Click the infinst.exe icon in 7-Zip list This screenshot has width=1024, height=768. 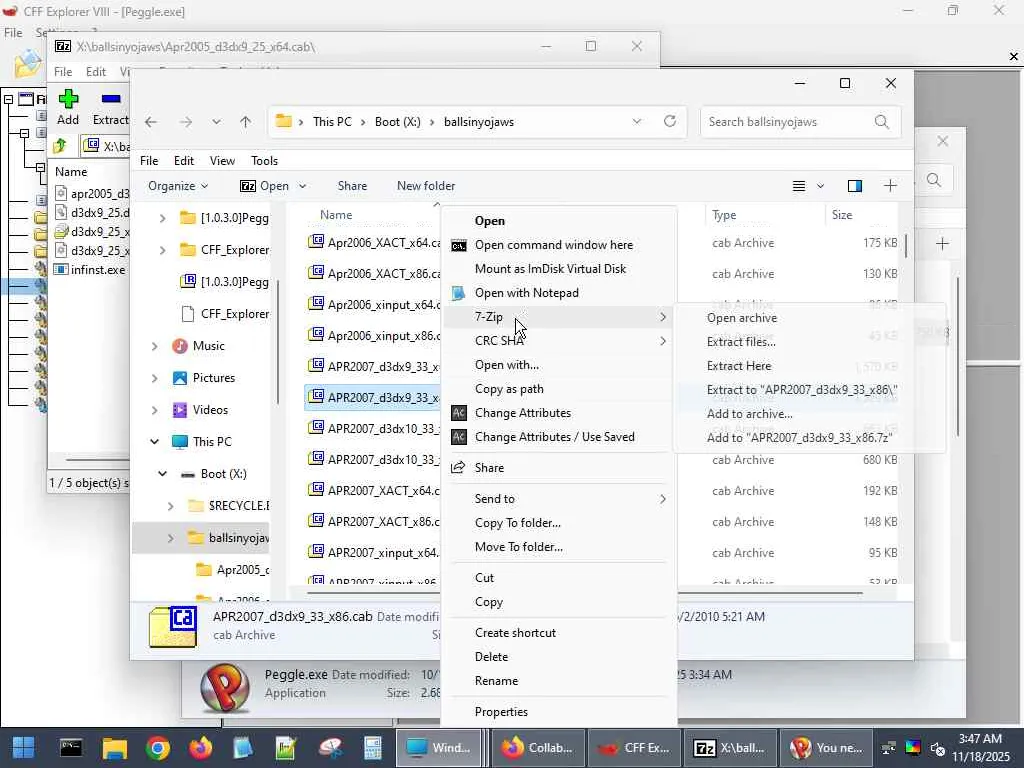pos(61,269)
